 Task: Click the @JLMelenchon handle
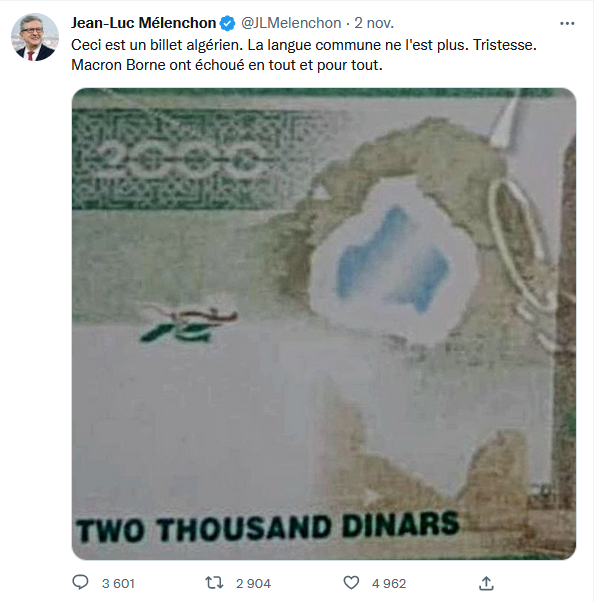(291, 23)
